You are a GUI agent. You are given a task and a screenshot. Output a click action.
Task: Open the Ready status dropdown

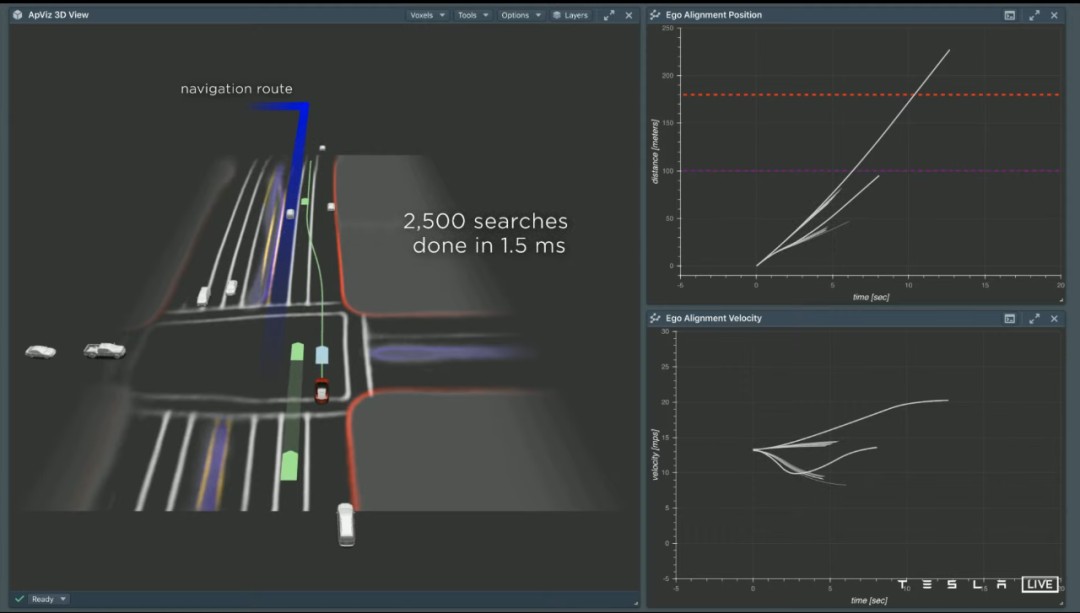point(48,599)
